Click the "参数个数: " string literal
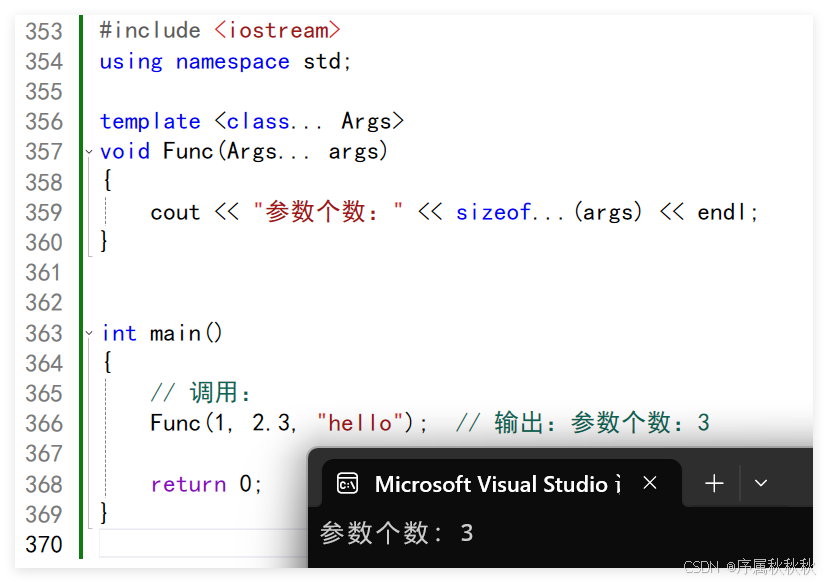The width and height of the screenshot is (828, 583). click(328, 212)
